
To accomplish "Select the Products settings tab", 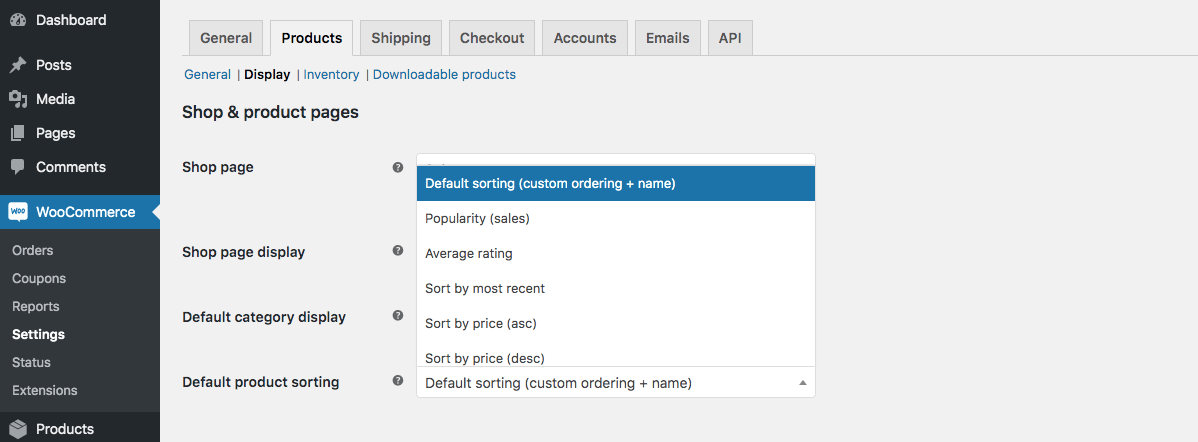I will 312,38.
